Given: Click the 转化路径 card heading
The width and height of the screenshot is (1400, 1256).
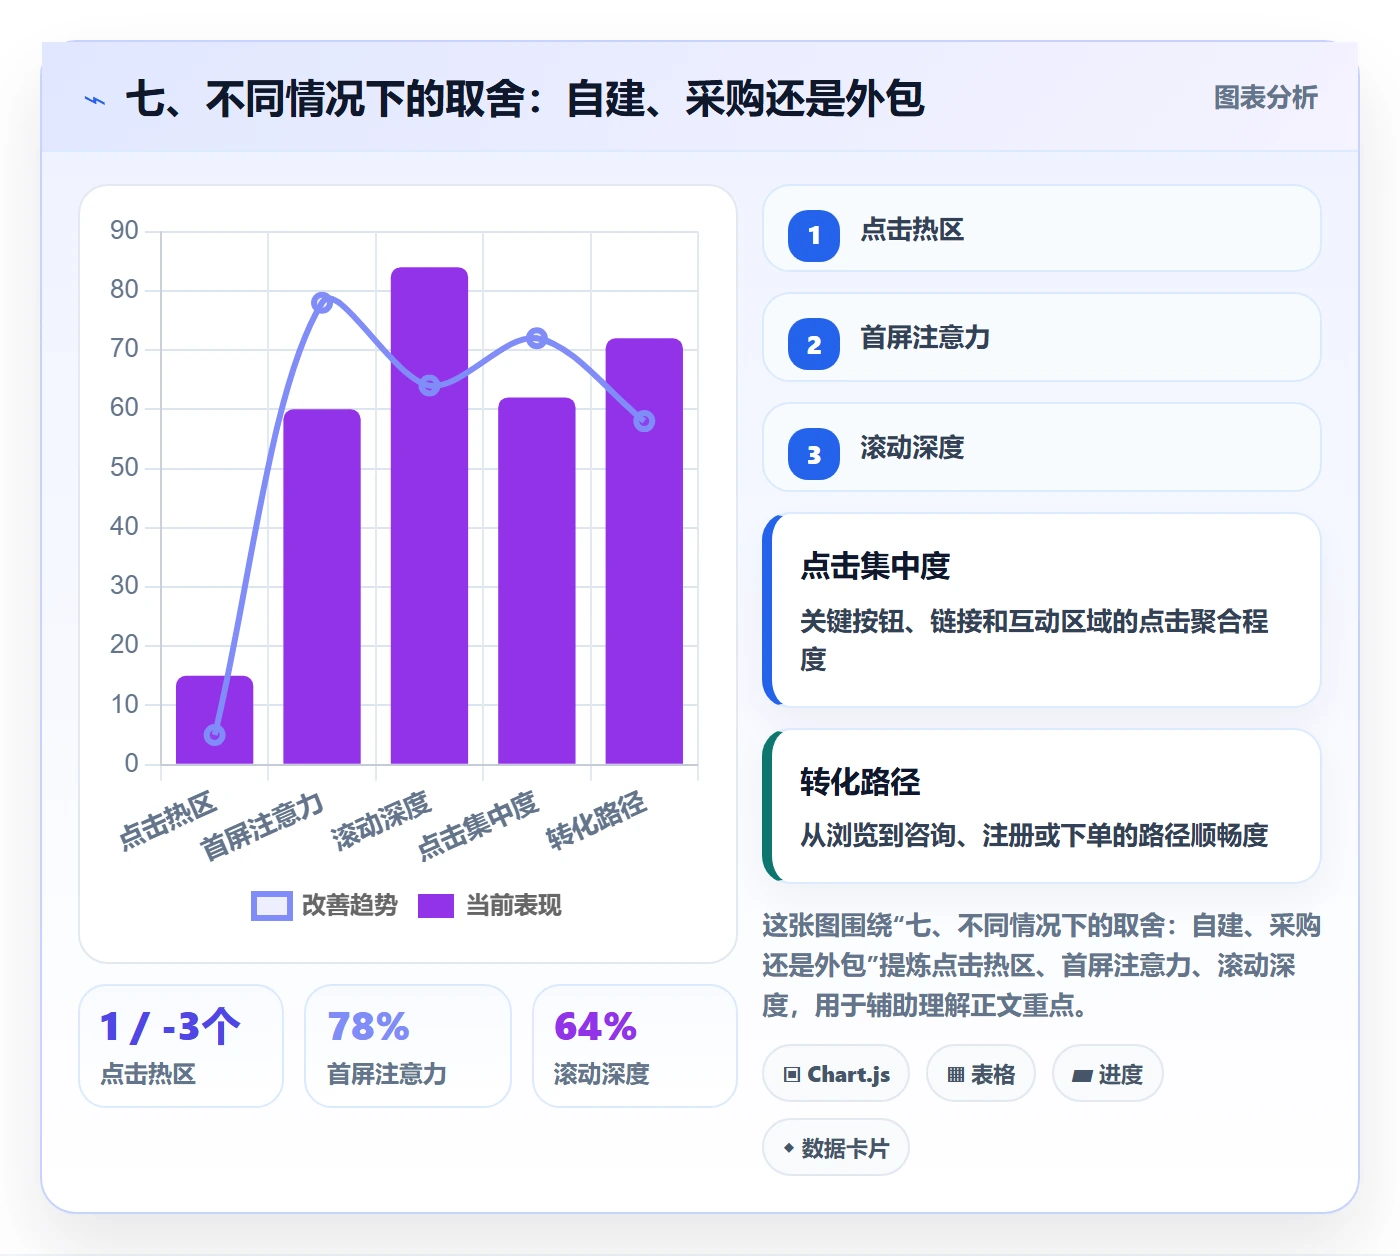Looking at the screenshot, I should [x=860, y=781].
